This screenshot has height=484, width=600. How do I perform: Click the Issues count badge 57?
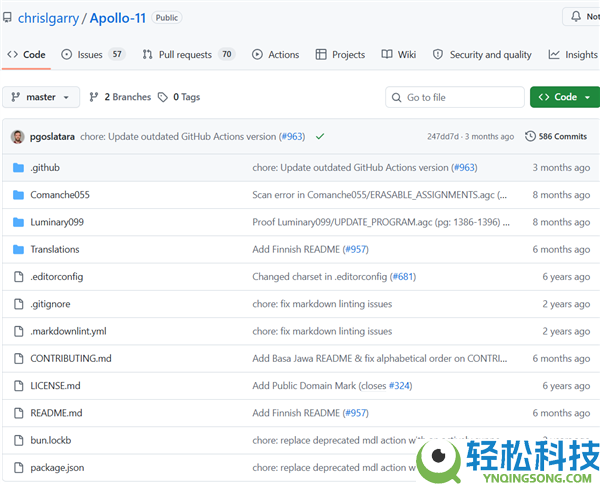(x=117, y=54)
